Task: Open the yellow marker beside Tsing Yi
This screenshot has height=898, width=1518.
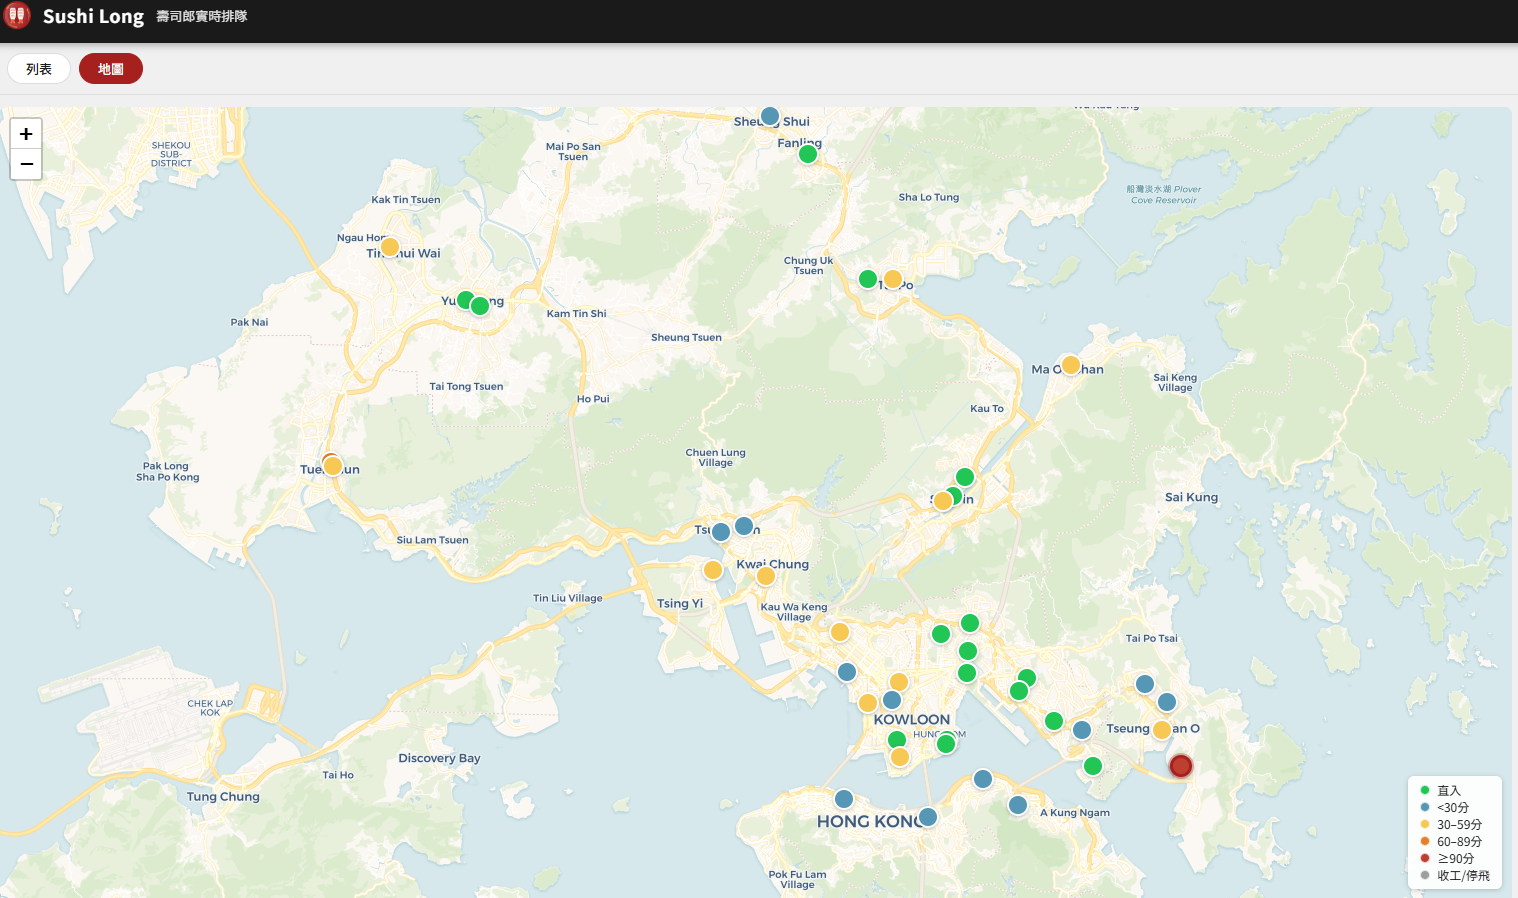Action: click(713, 570)
